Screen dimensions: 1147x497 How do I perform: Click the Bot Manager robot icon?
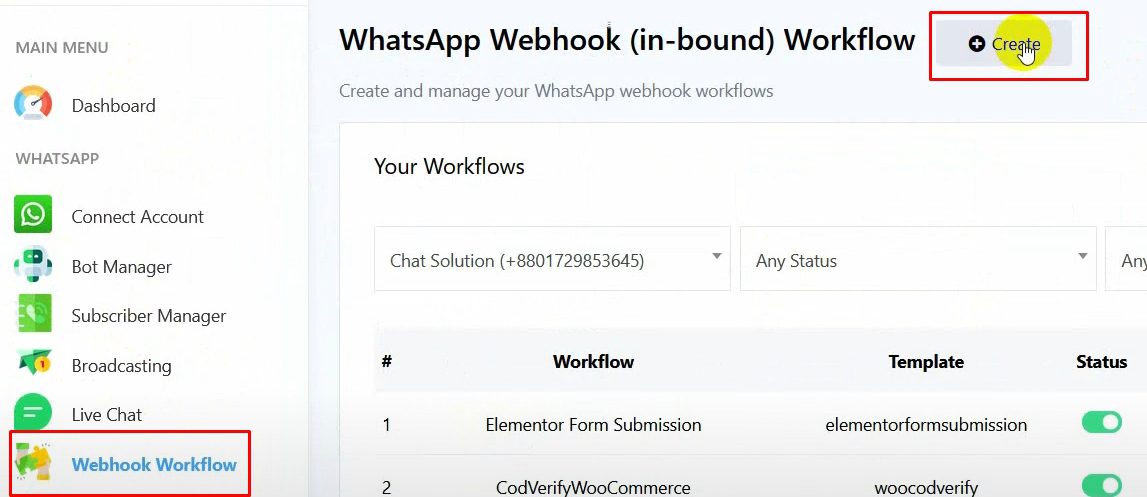tap(33, 266)
